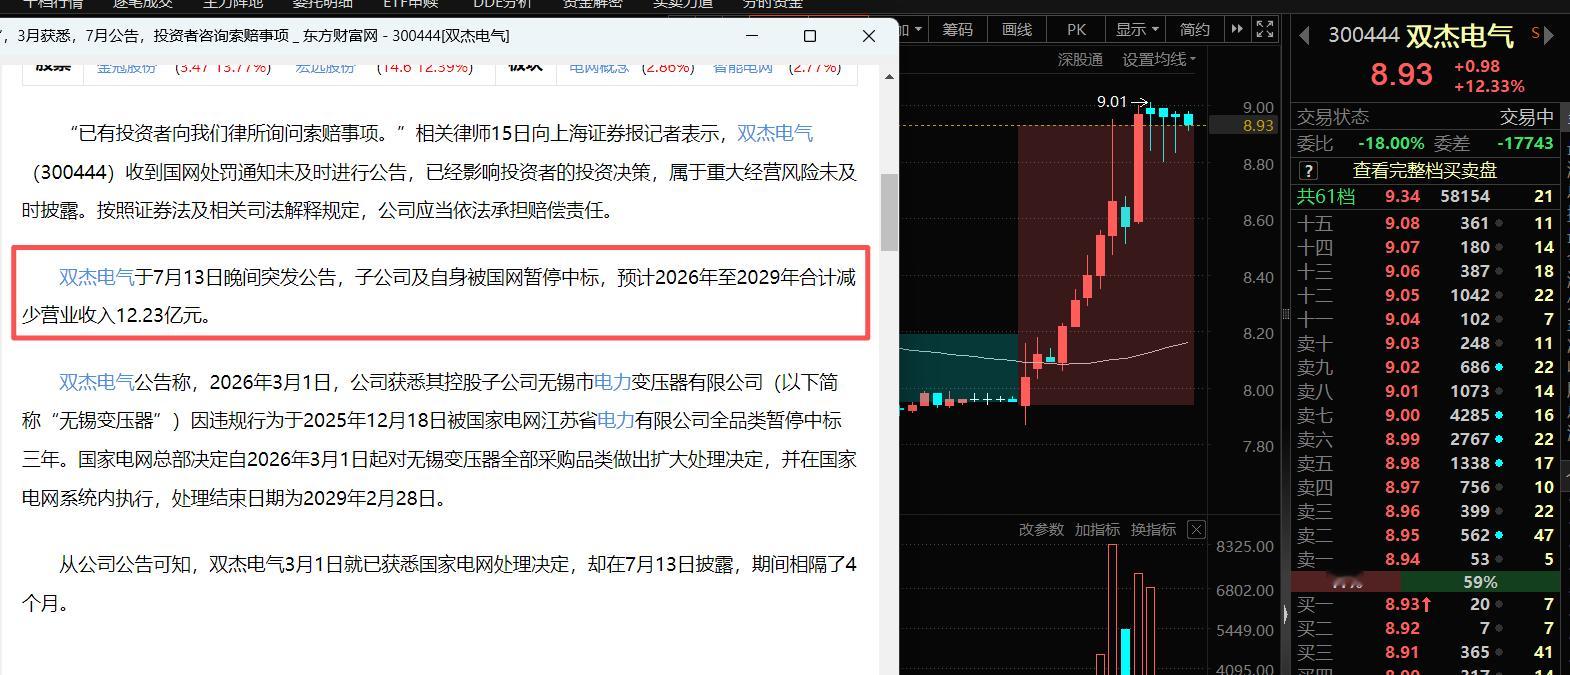Select the 卖十 9.03 order row
The image size is (1570, 675).
(x=1425, y=343)
